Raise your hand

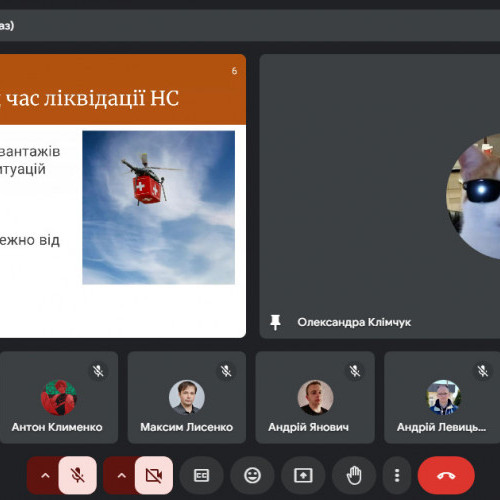pyautogui.click(x=354, y=475)
